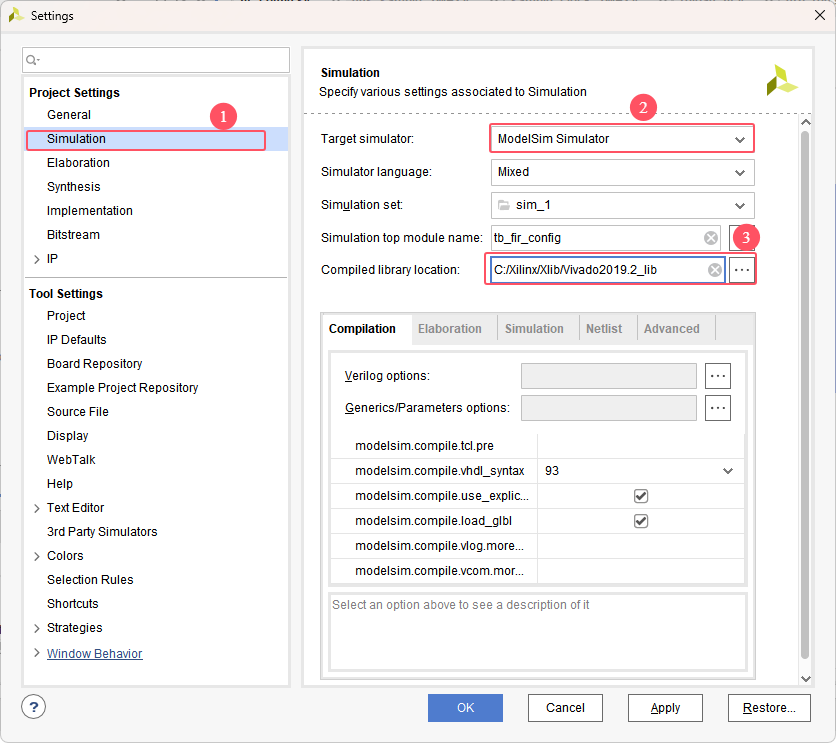The height and width of the screenshot is (743, 836).
Task: Open help with the question mark icon
Action: [x=34, y=707]
